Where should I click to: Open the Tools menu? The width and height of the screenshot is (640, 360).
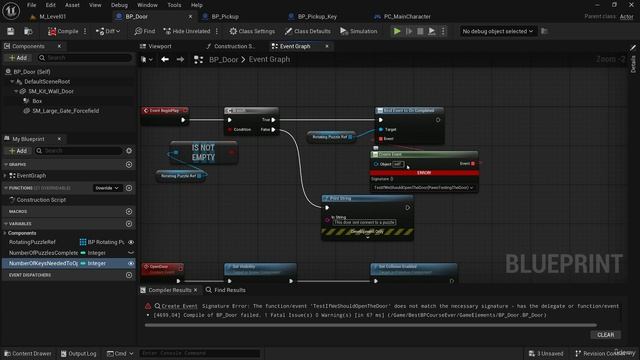tap(174, 5)
